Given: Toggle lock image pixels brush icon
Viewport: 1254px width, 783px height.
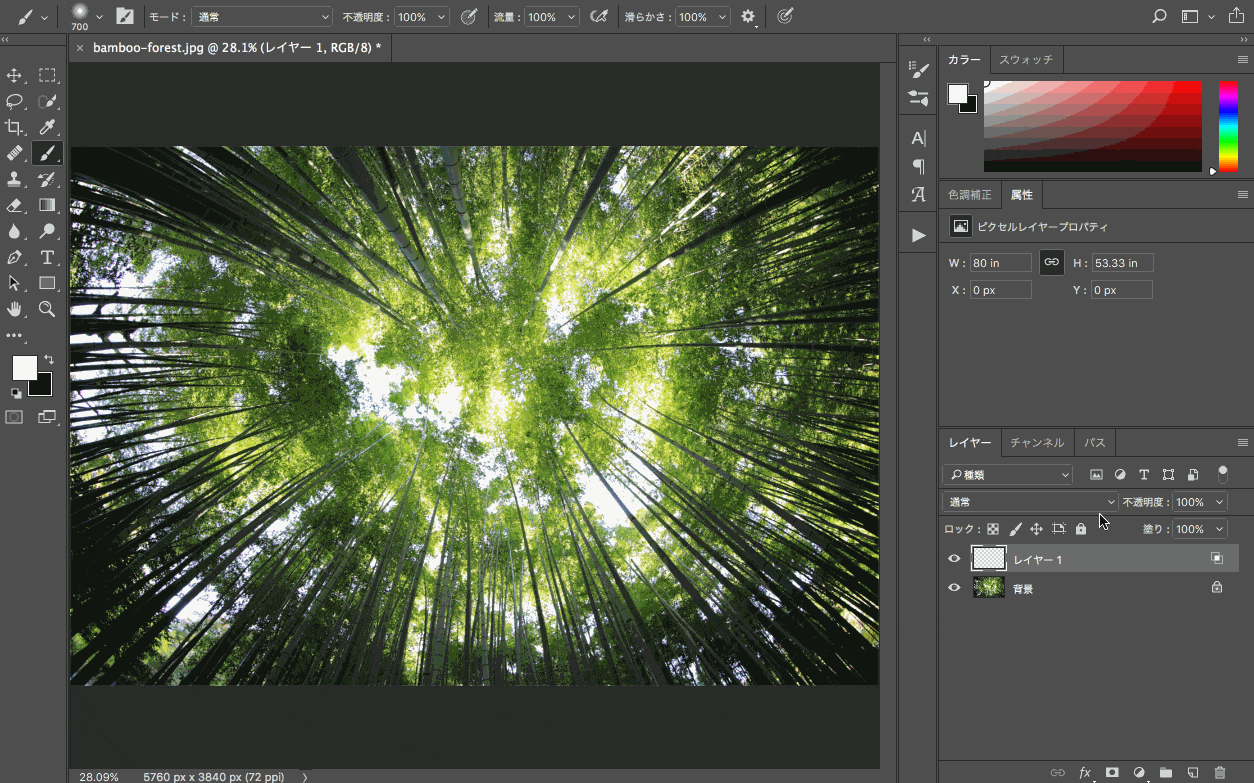Looking at the screenshot, I should (1015, 529).
